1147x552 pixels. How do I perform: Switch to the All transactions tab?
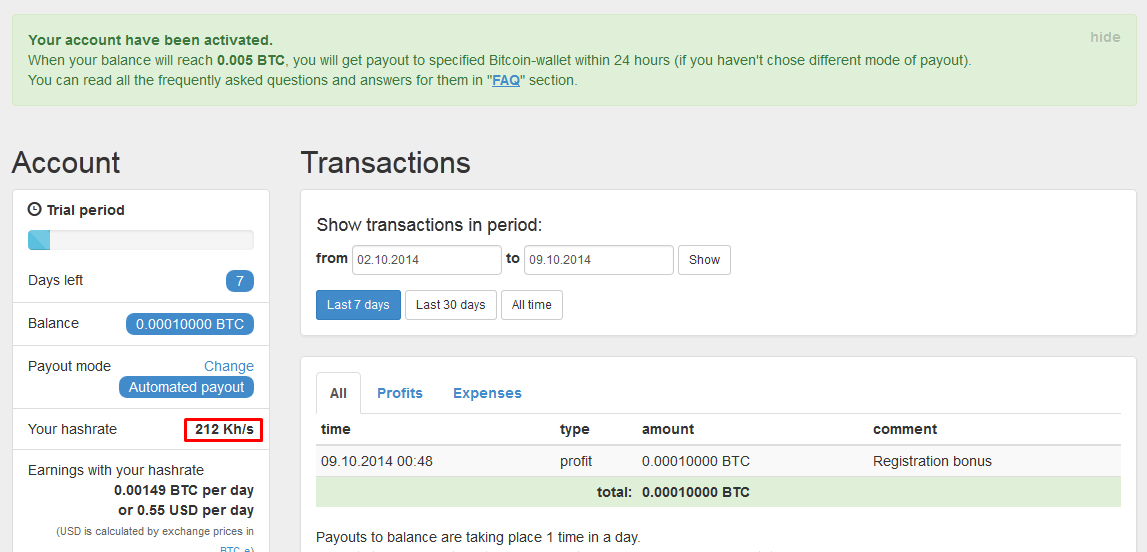[x=338, y=393]
